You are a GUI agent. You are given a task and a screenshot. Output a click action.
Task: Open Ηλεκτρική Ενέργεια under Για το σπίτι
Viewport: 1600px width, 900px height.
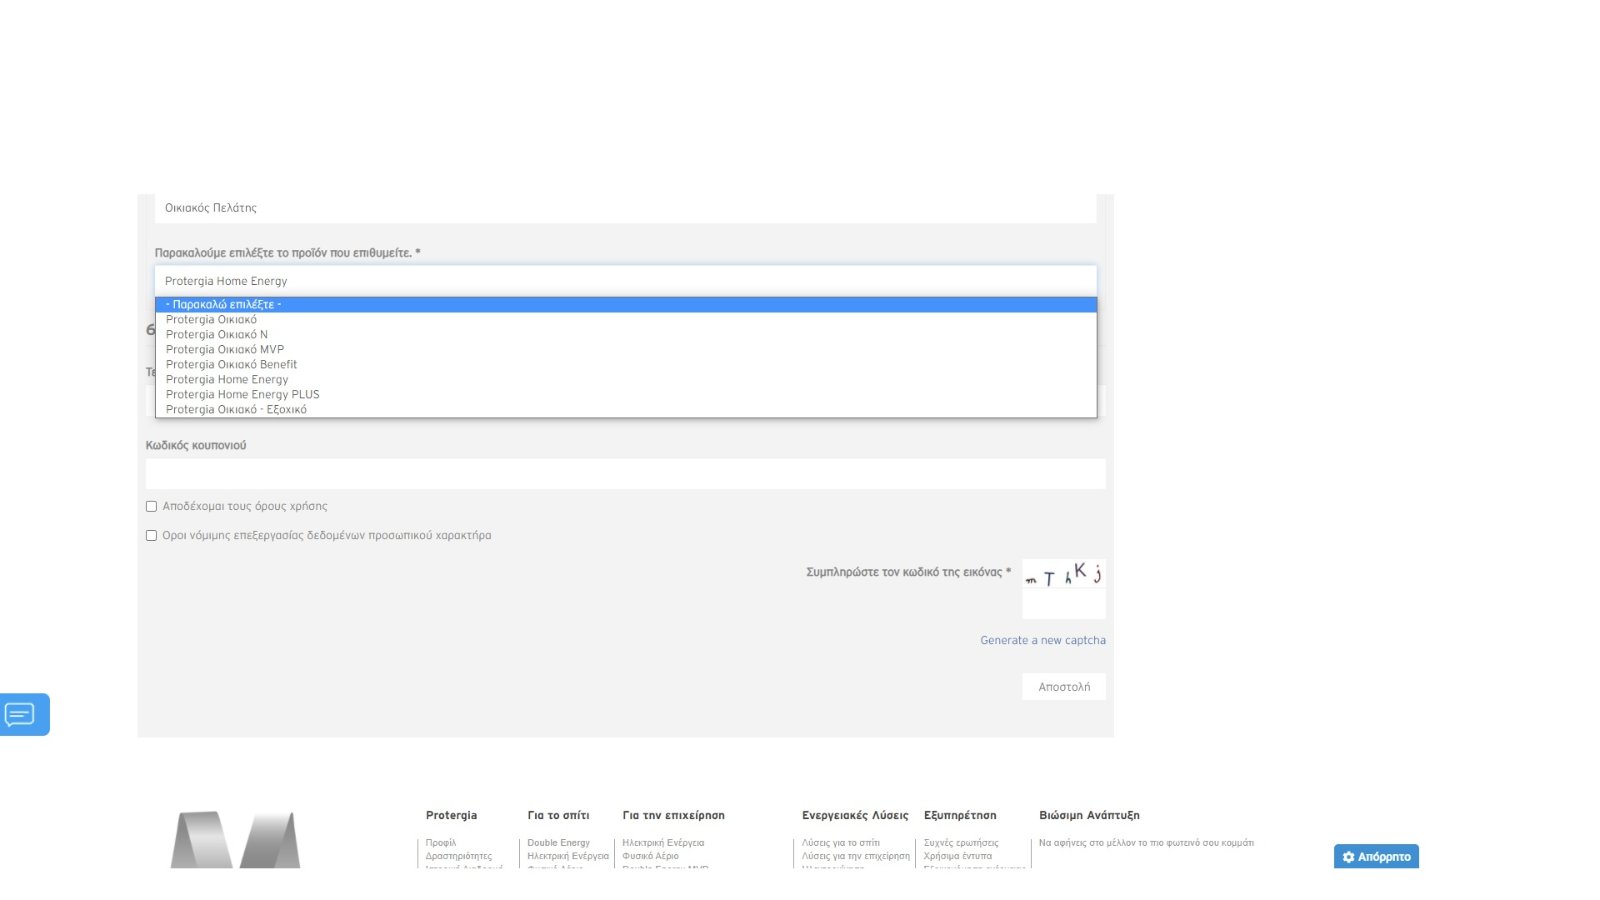point(568,856)
